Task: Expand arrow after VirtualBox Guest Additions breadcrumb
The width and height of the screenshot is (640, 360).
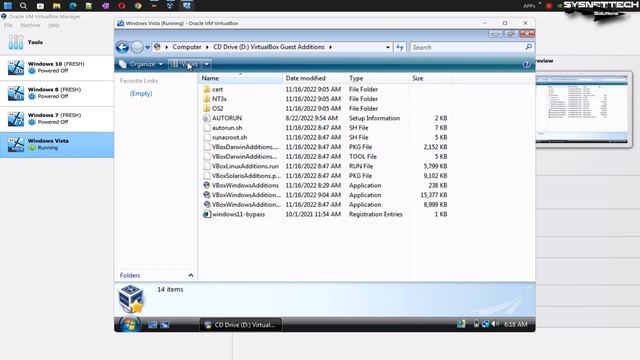Action: (331, 47)
